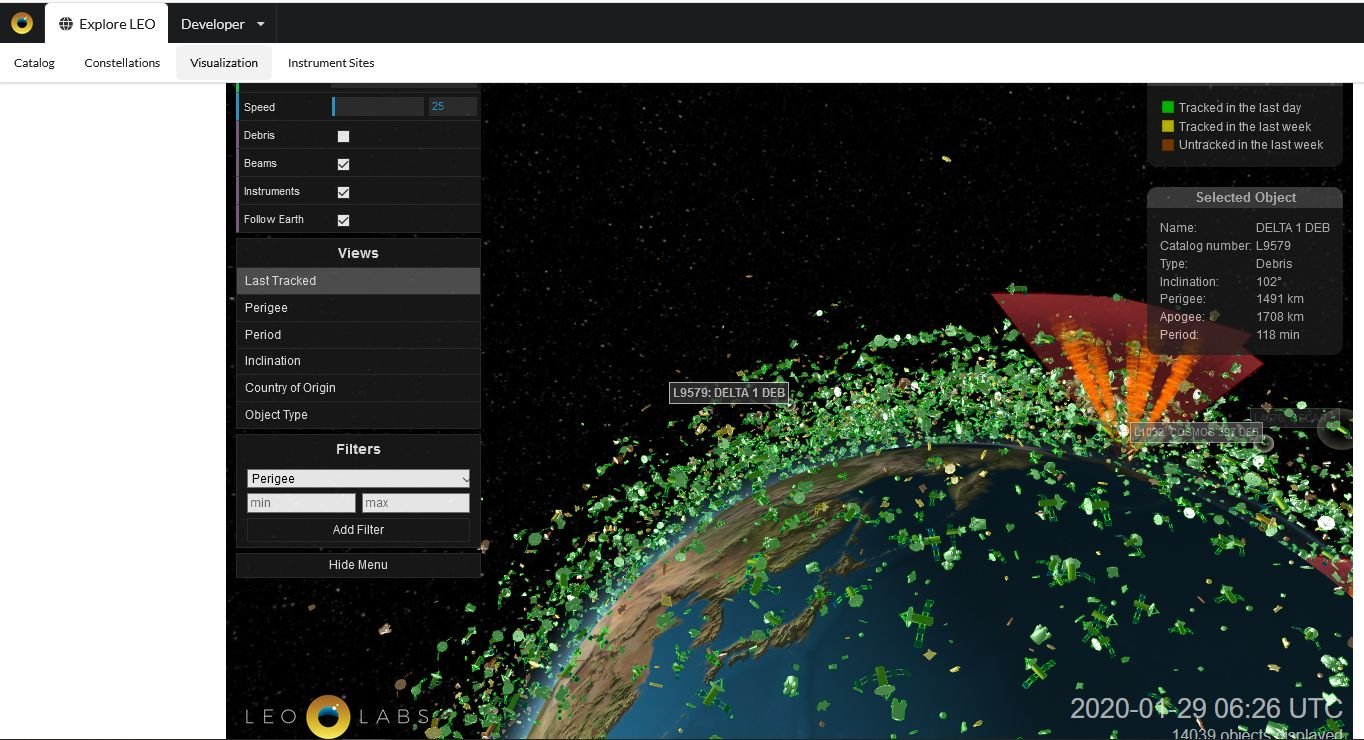
Task: Click the L9579: DELTA 1 DEB label
Action: [729, 393]
